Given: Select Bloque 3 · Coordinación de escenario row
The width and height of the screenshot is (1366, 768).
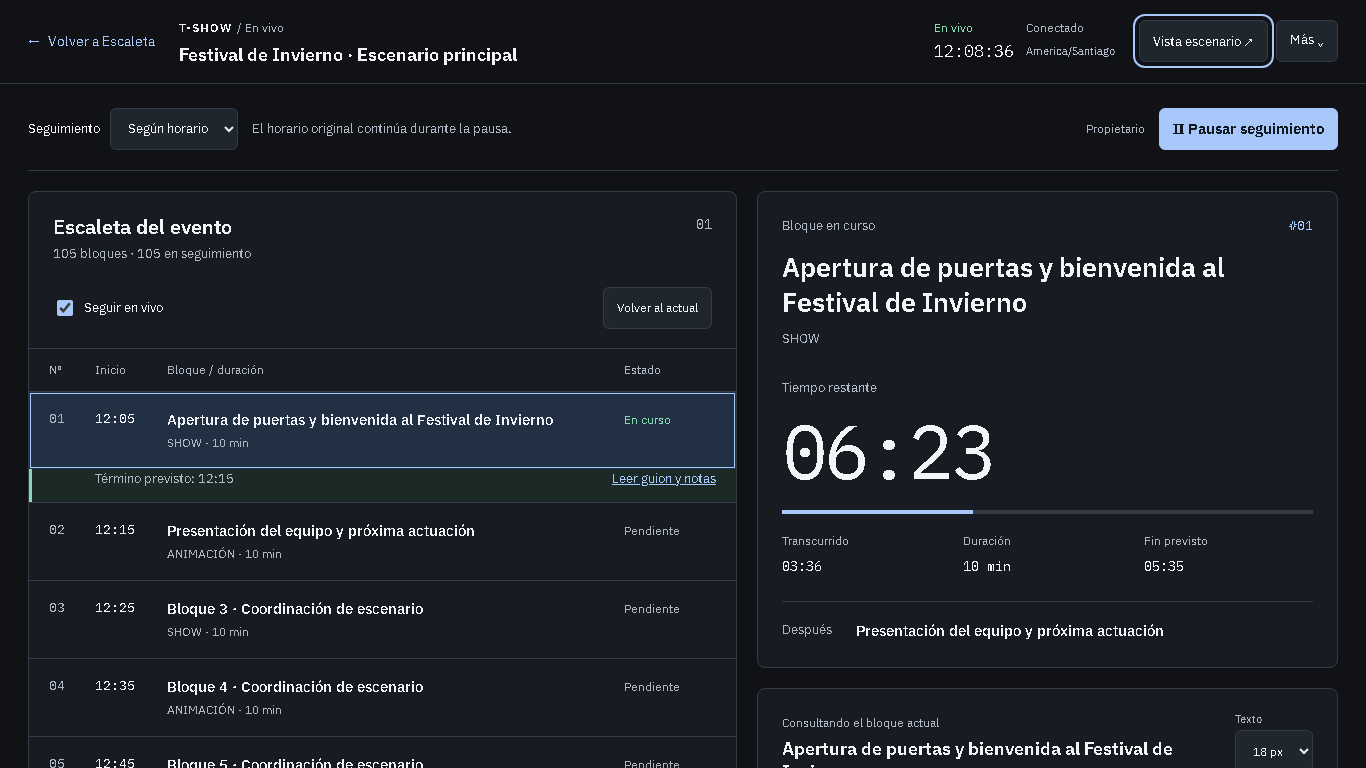Looking at the screenshot, I should pyautogui.click(x=382, y=619).
